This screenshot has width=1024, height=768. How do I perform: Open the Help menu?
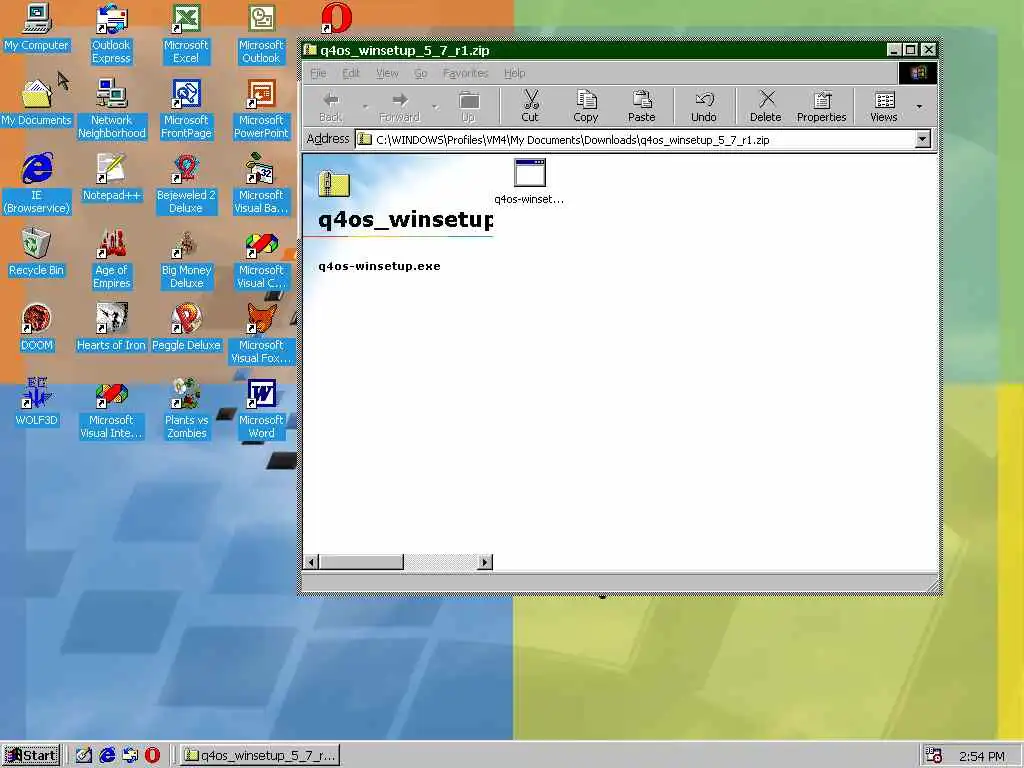click(x=515, y=73)
